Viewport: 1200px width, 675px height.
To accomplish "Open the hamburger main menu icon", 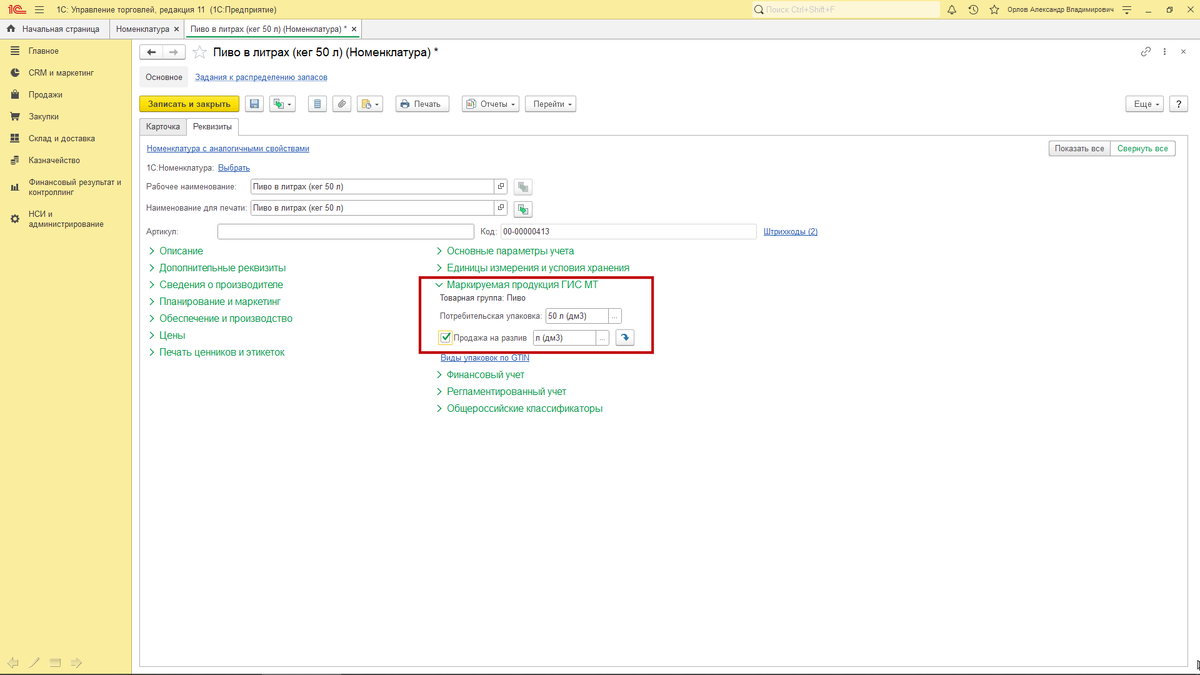I will click(x=40, y=9).
